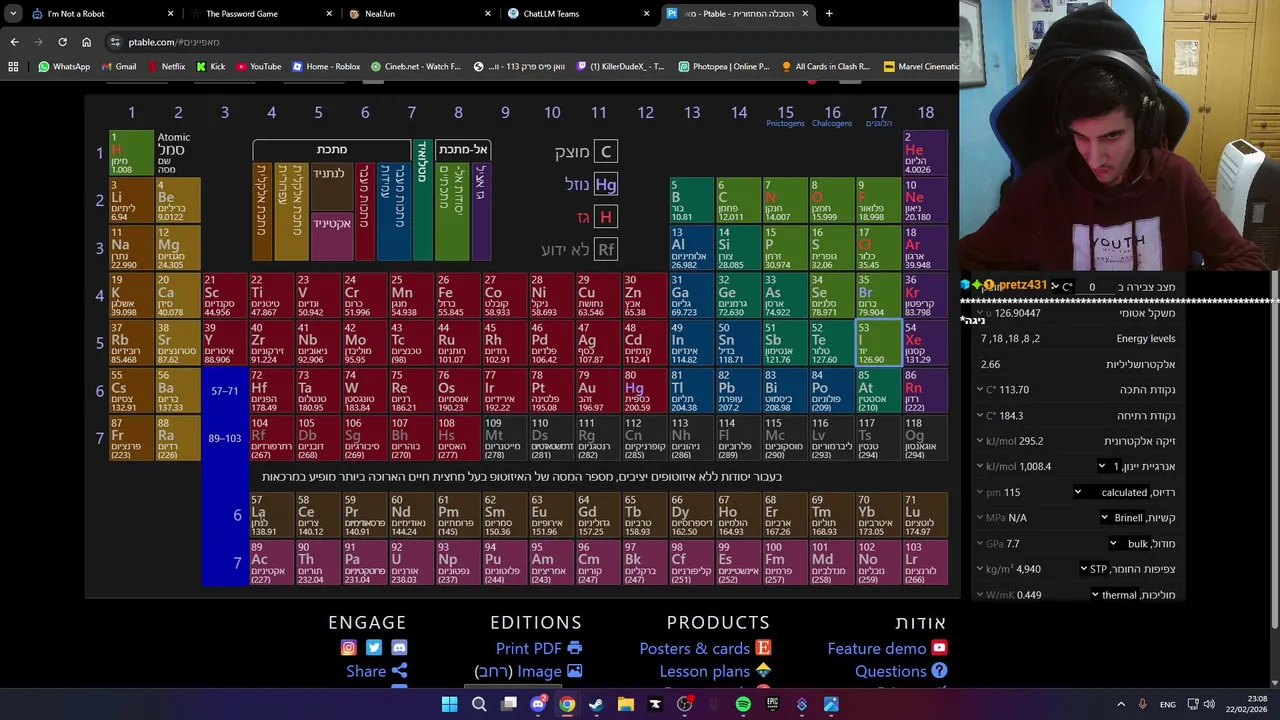This screenshot has width=1280, height=720.
Task: Open Epic Games launcher from taskbar
Action: (772, 704)
